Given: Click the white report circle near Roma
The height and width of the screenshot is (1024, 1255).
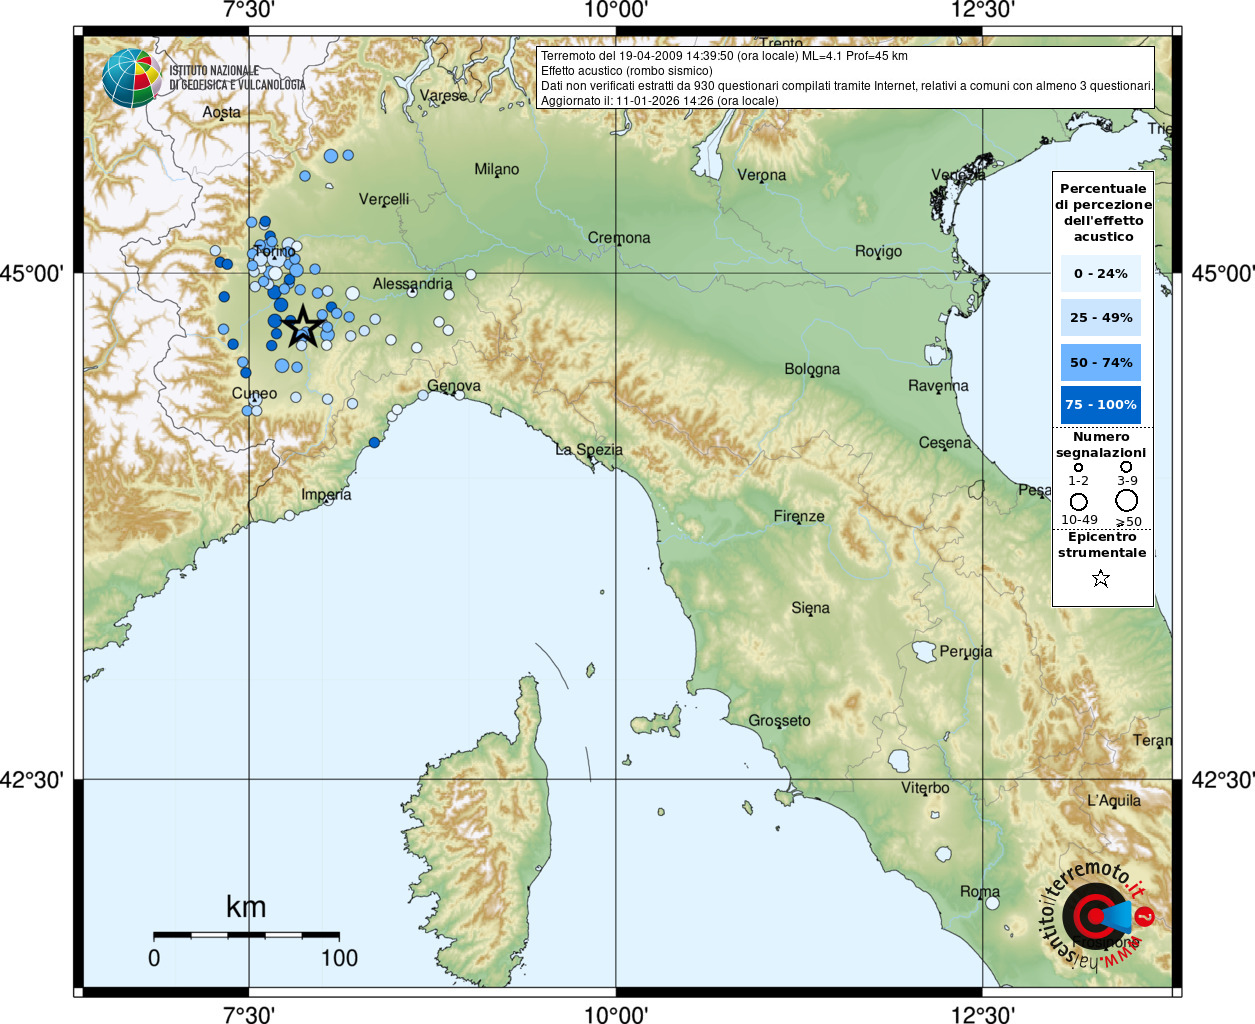Looking at the screenshot, I should [992, 903].
